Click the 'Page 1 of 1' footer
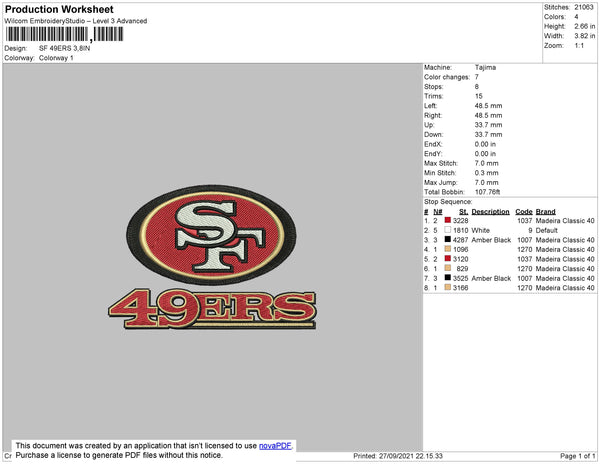600x464 pixels. coord(578,456)
